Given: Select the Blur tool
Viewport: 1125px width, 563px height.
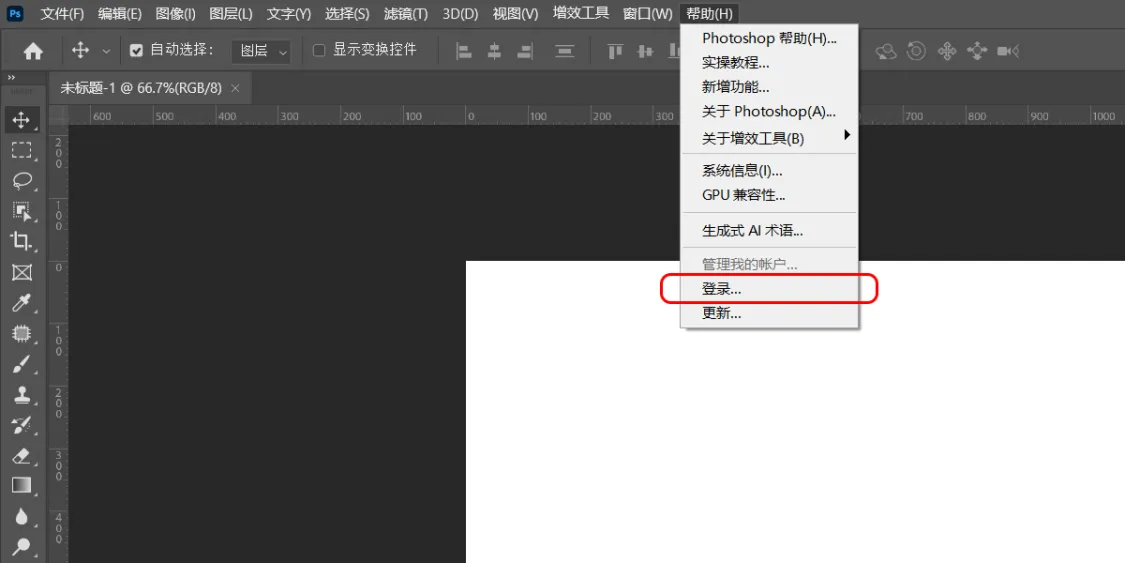Looking at the screenshot, I should coord(22,516).
